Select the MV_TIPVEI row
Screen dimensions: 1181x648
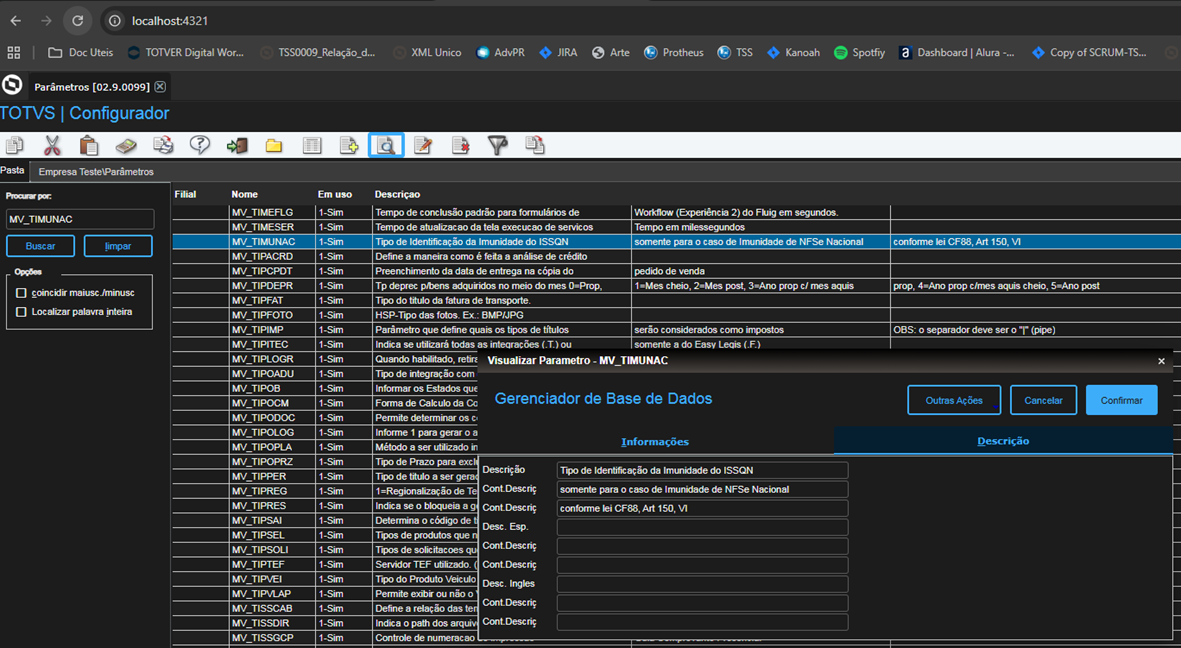point(325,579)
